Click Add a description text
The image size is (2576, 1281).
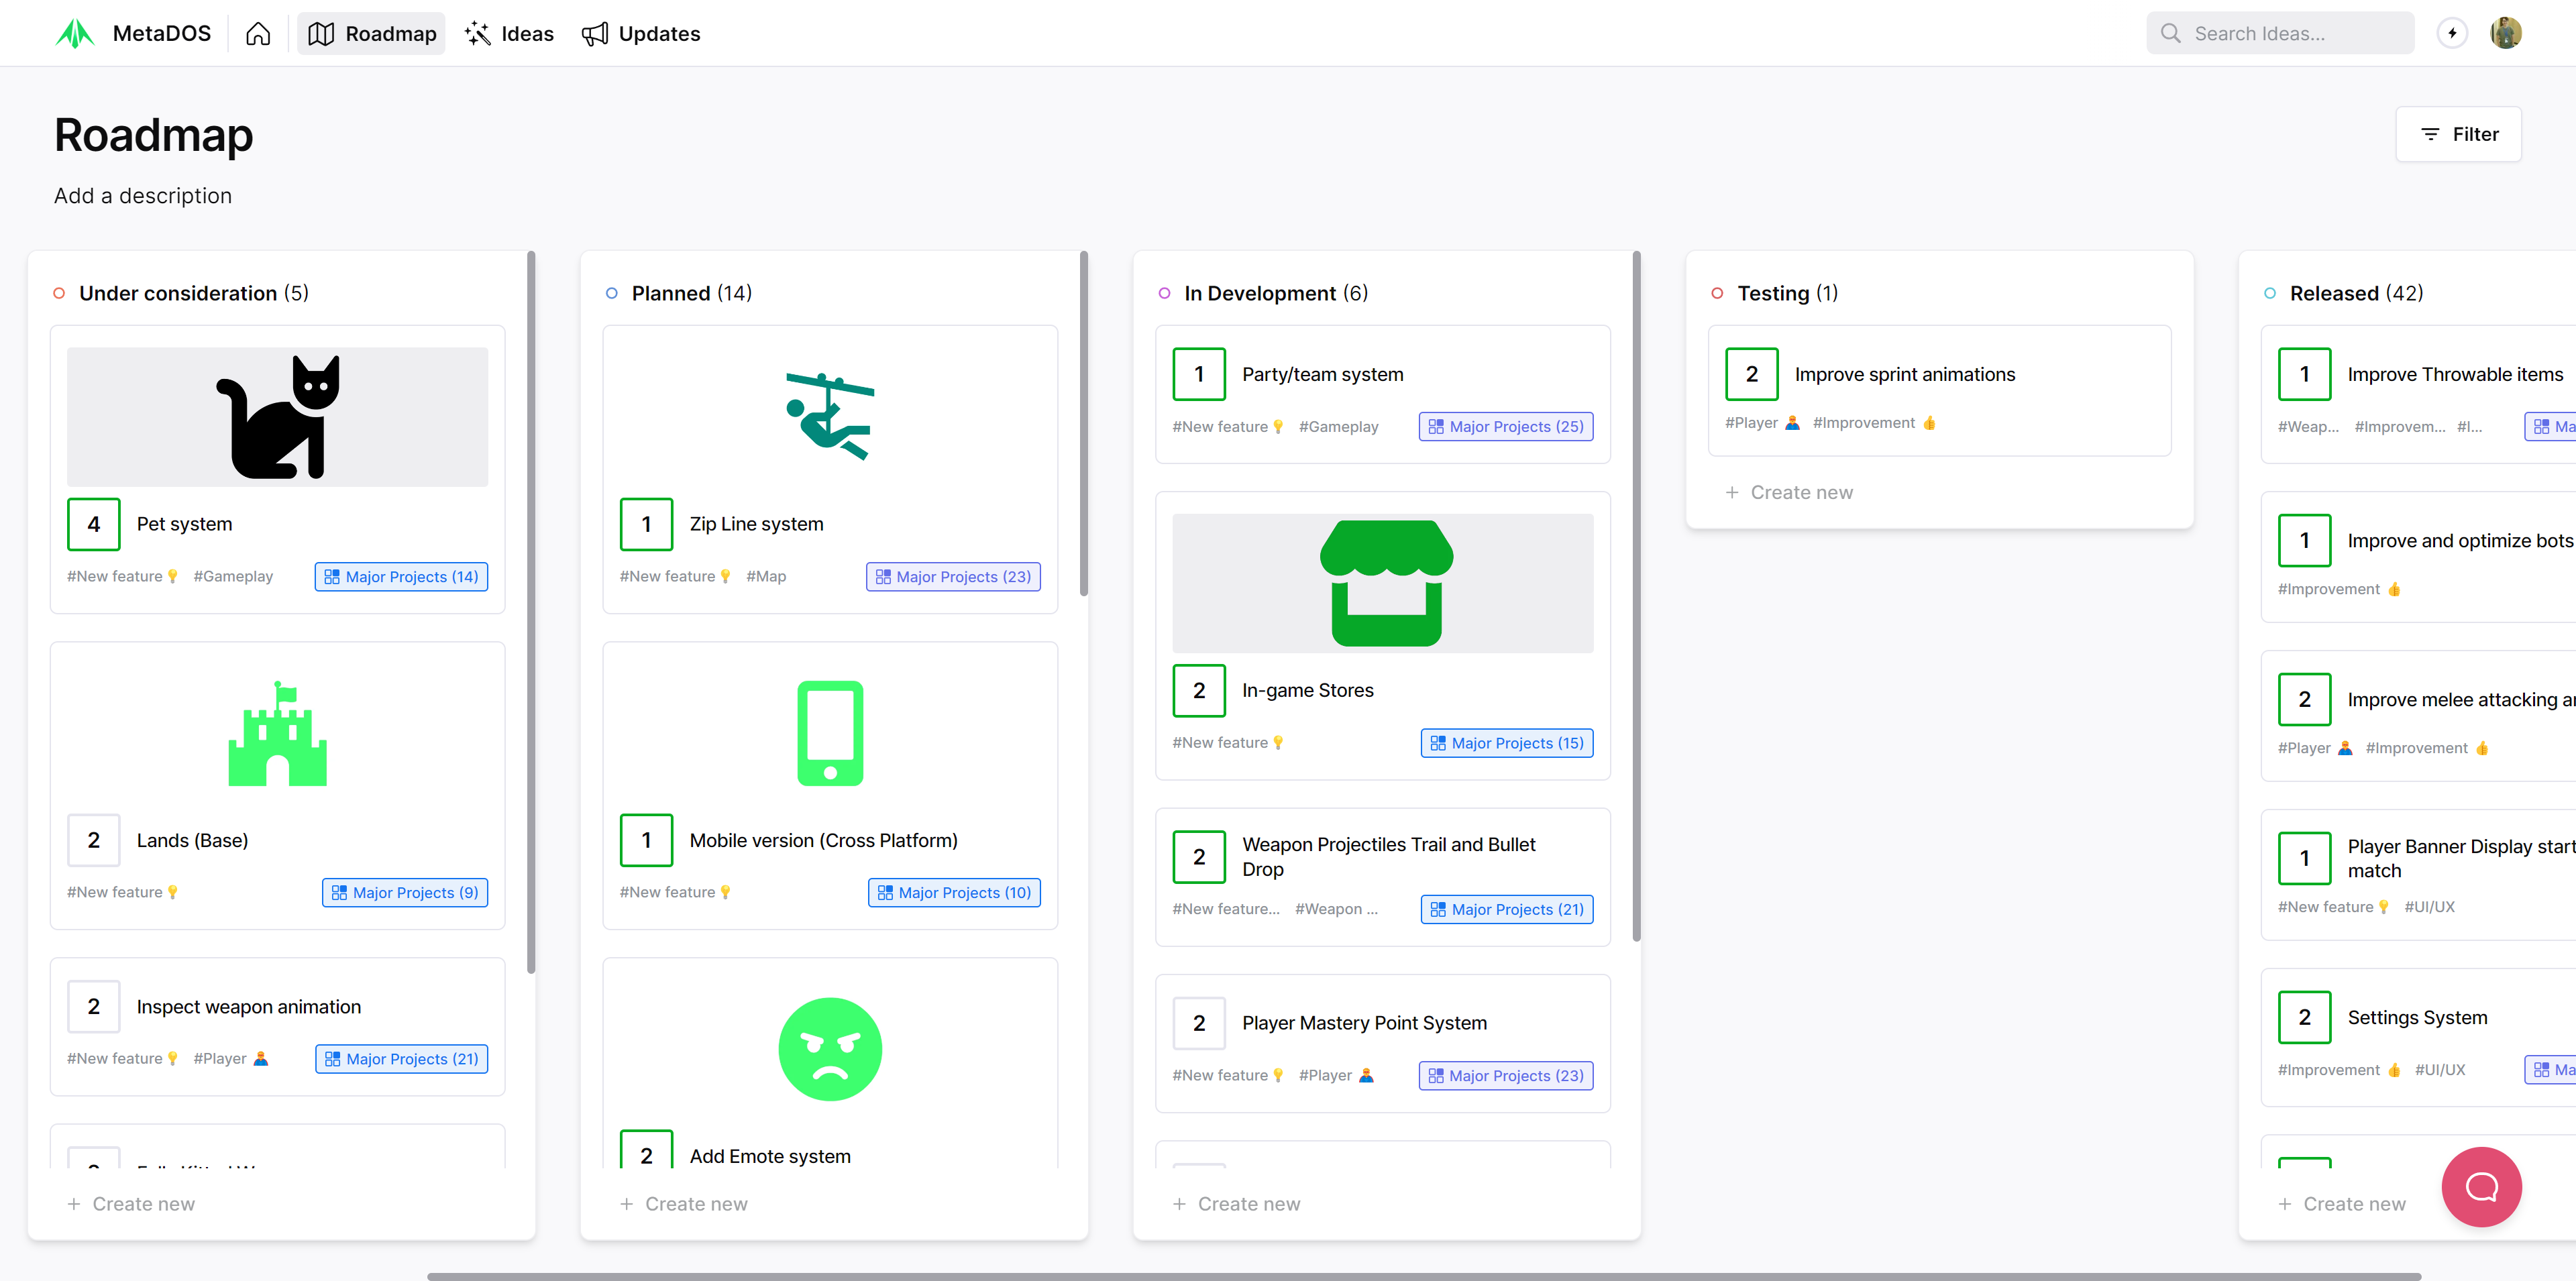click(143, 196)
